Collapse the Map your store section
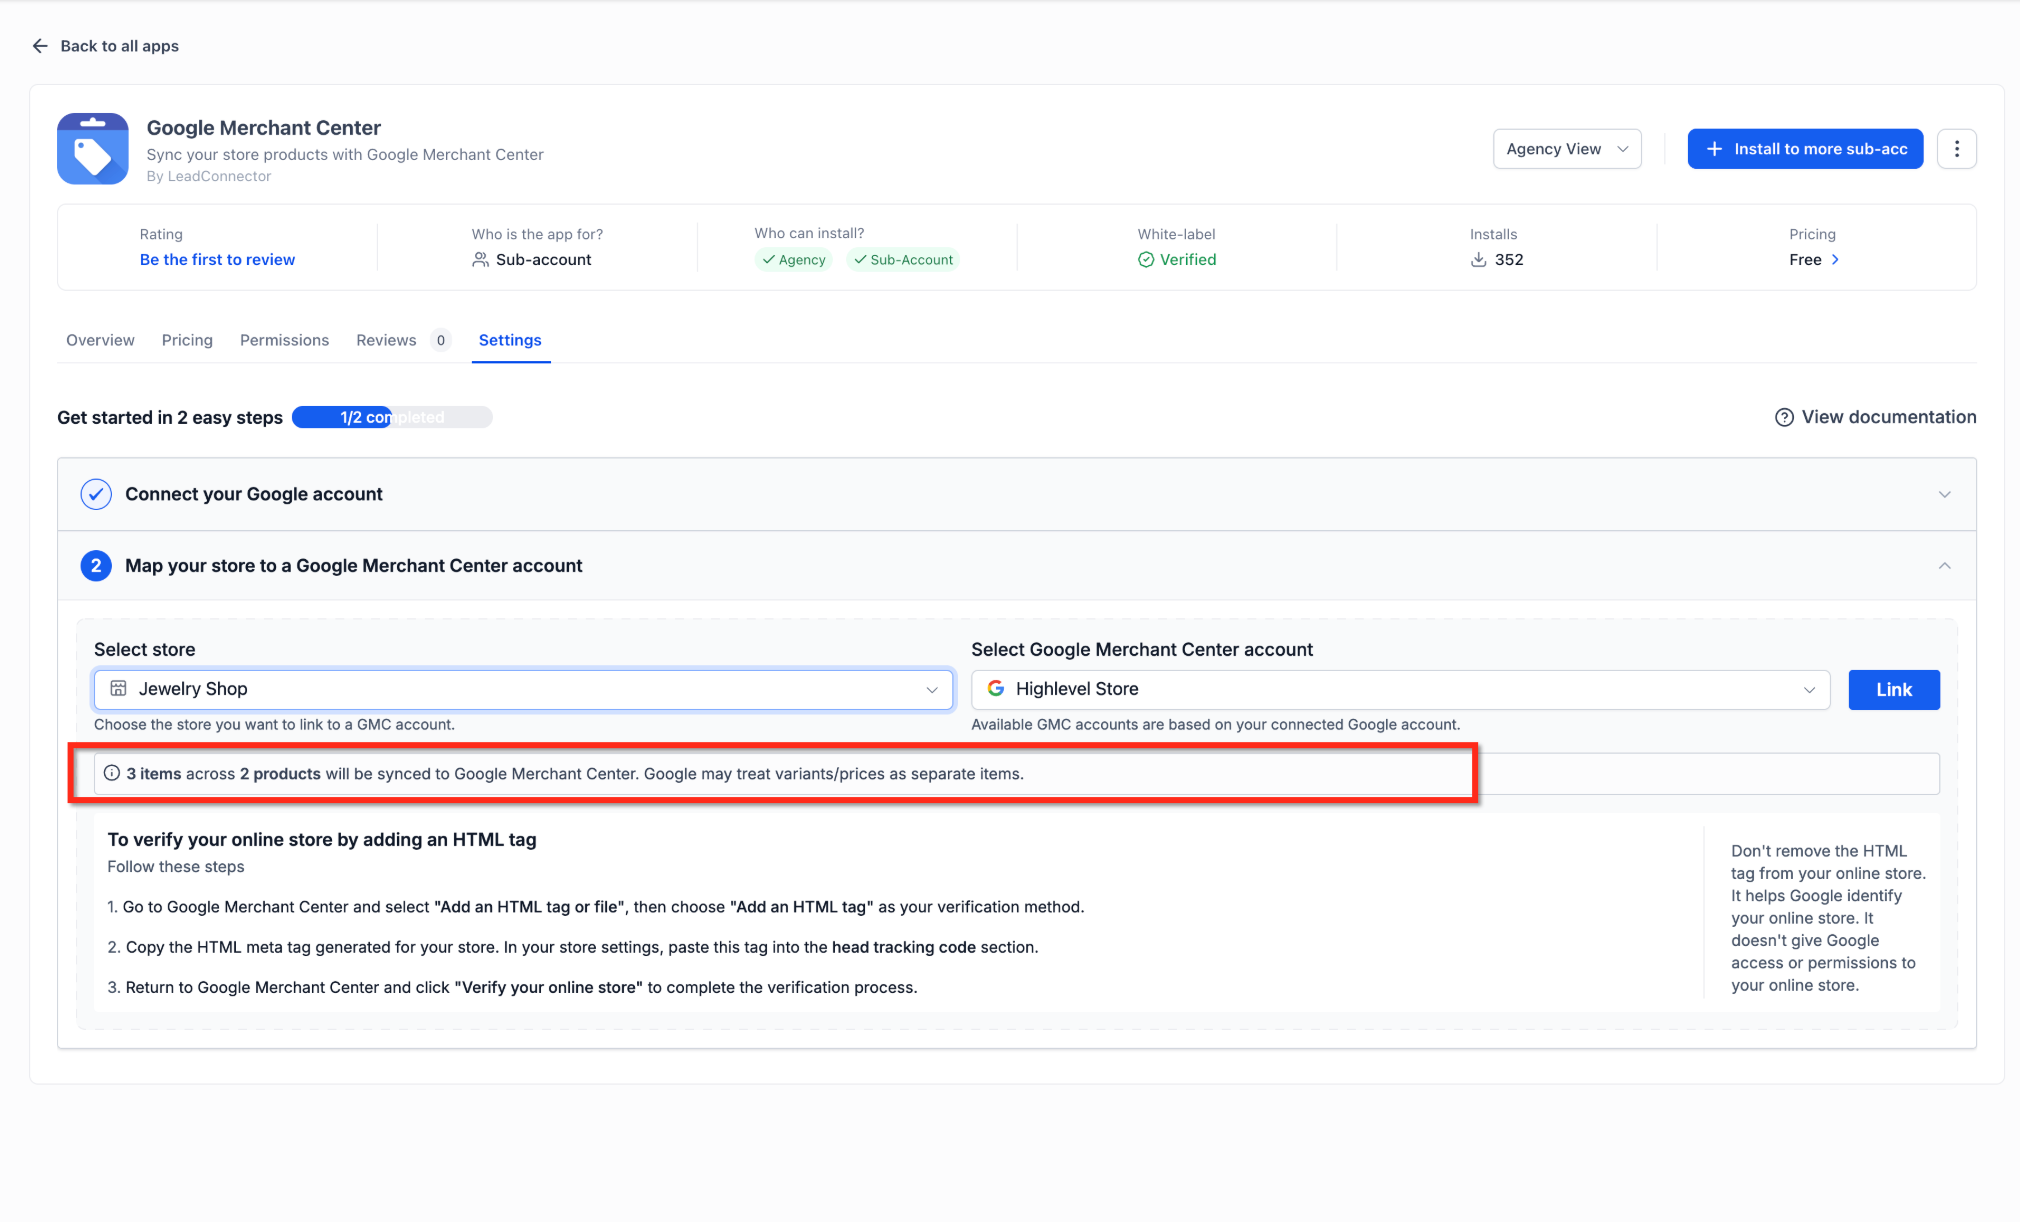2020x1222 pixels. (x=1016, y=566)
